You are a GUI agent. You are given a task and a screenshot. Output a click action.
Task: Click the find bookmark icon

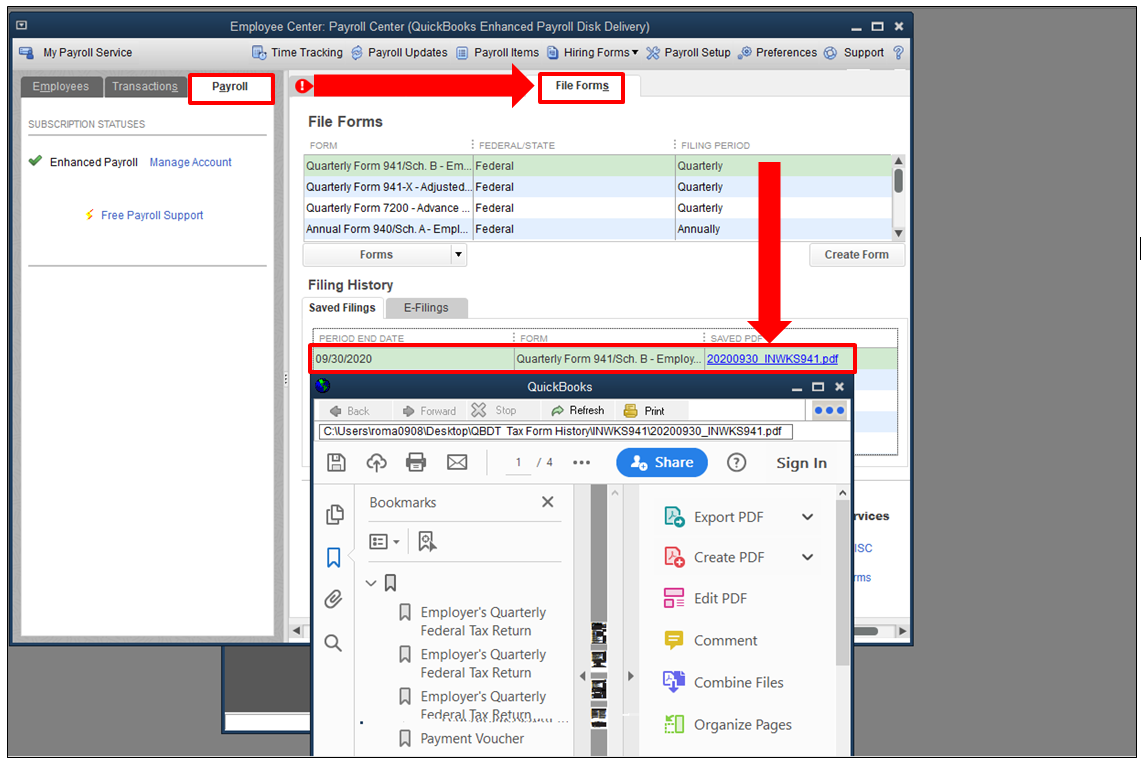click(x=427, y=541)
